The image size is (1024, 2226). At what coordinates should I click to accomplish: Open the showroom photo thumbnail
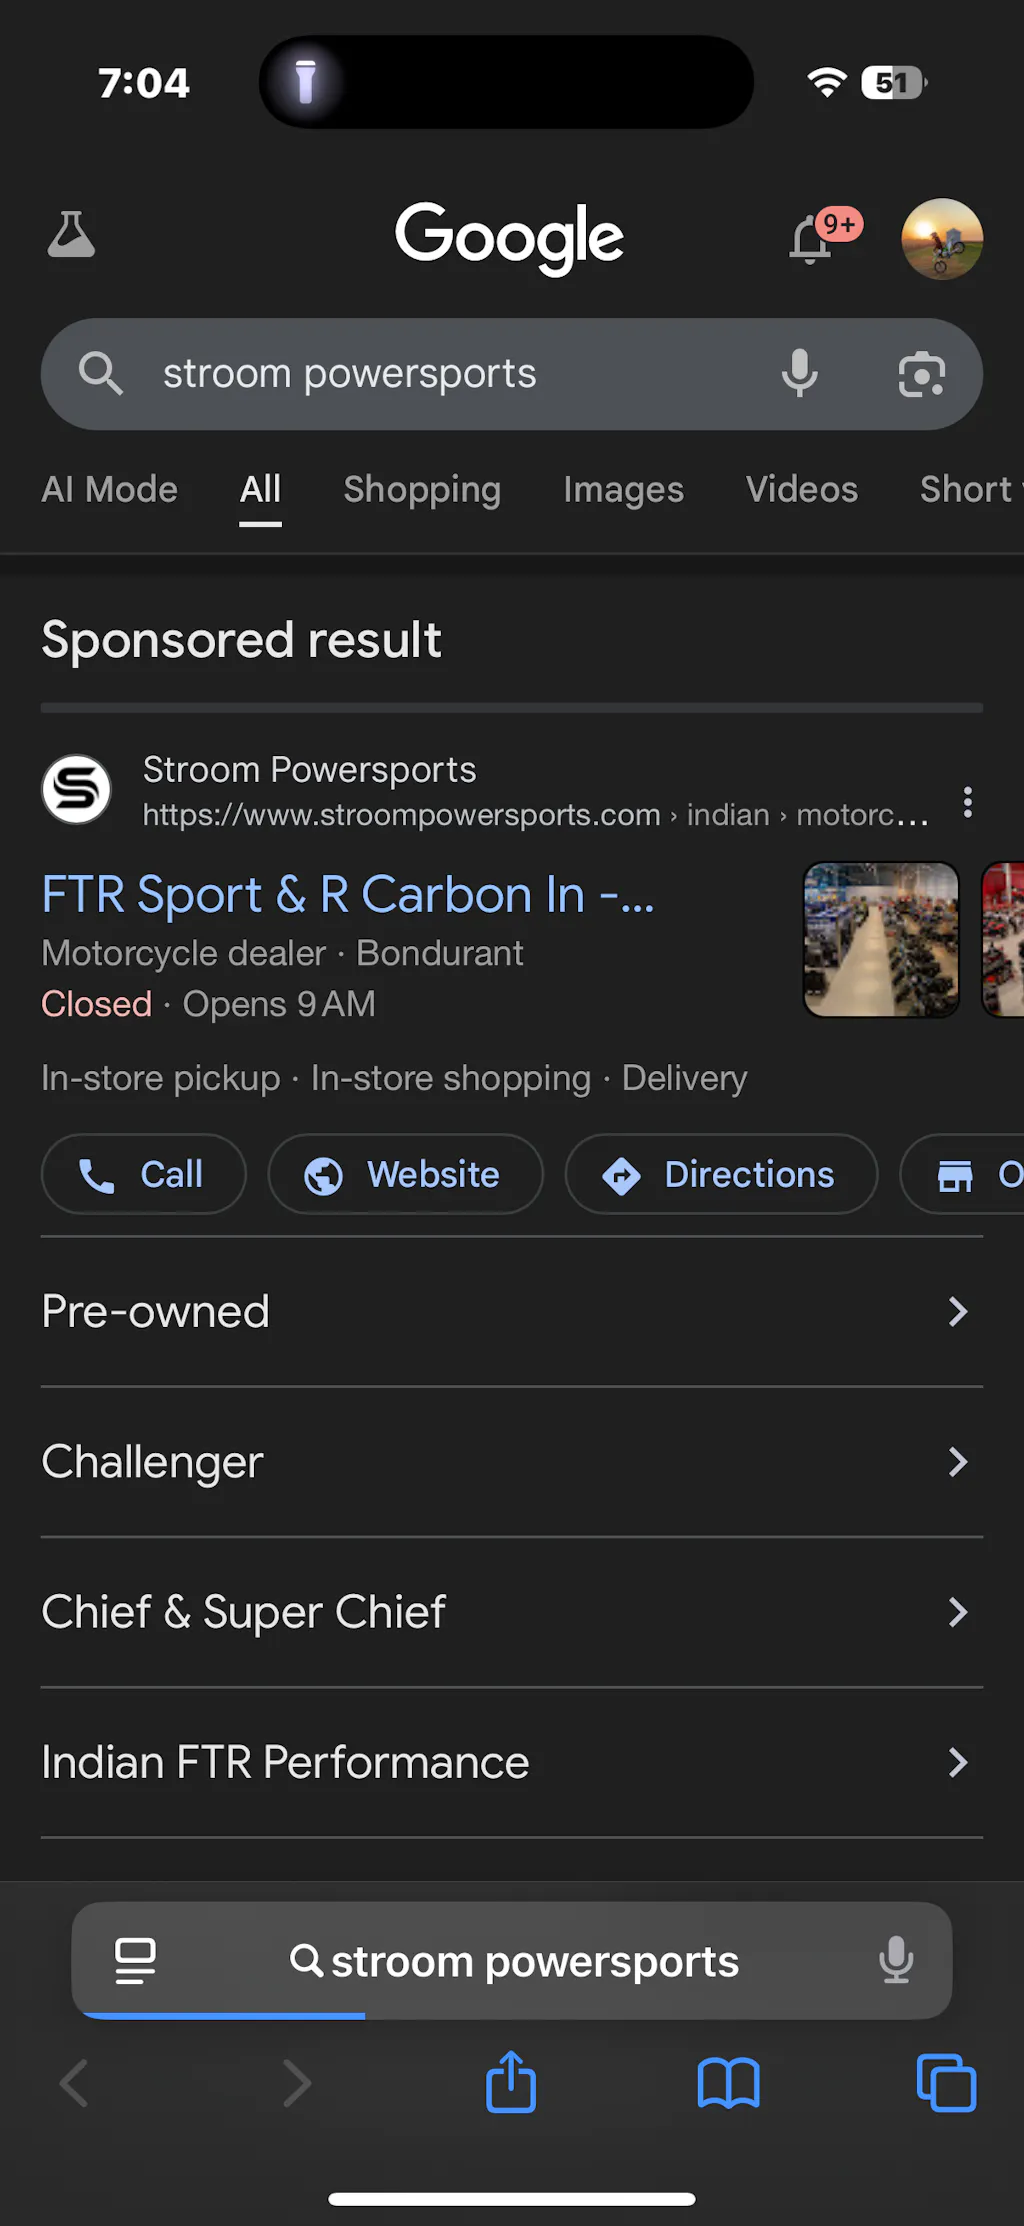(881, 939)
